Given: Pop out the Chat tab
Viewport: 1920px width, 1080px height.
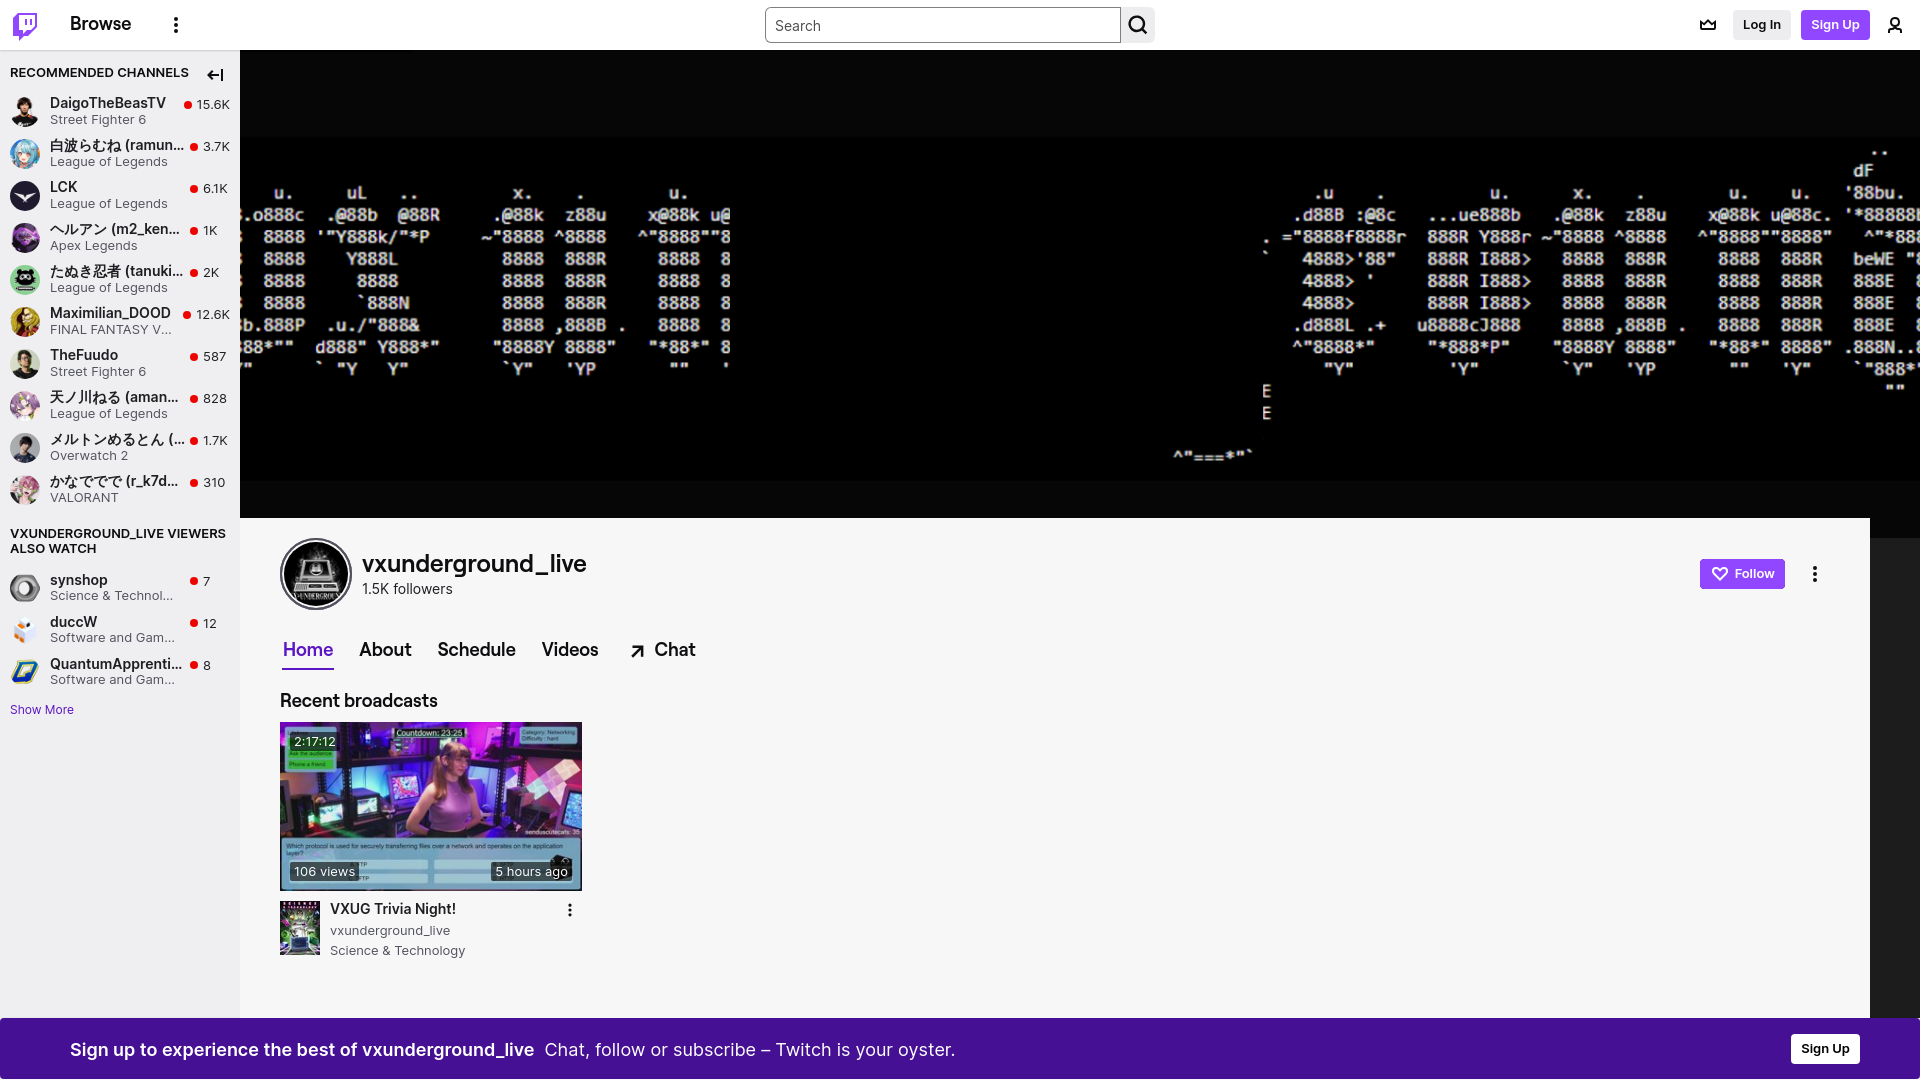Looking at the screenshot, I should click(662, 650).
